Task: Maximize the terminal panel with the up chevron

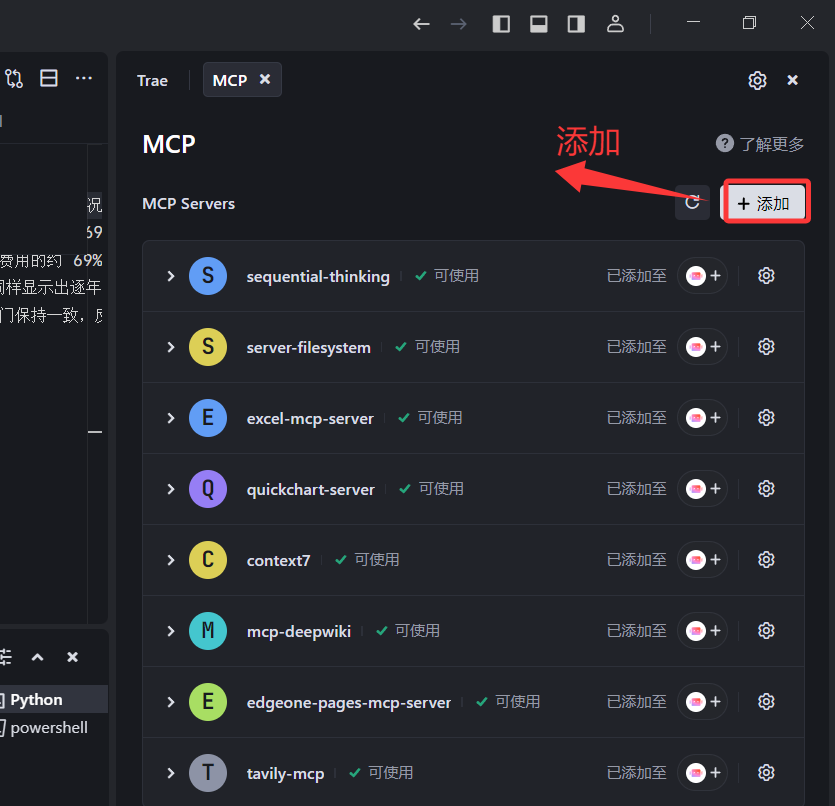Action: click(37, 657)
